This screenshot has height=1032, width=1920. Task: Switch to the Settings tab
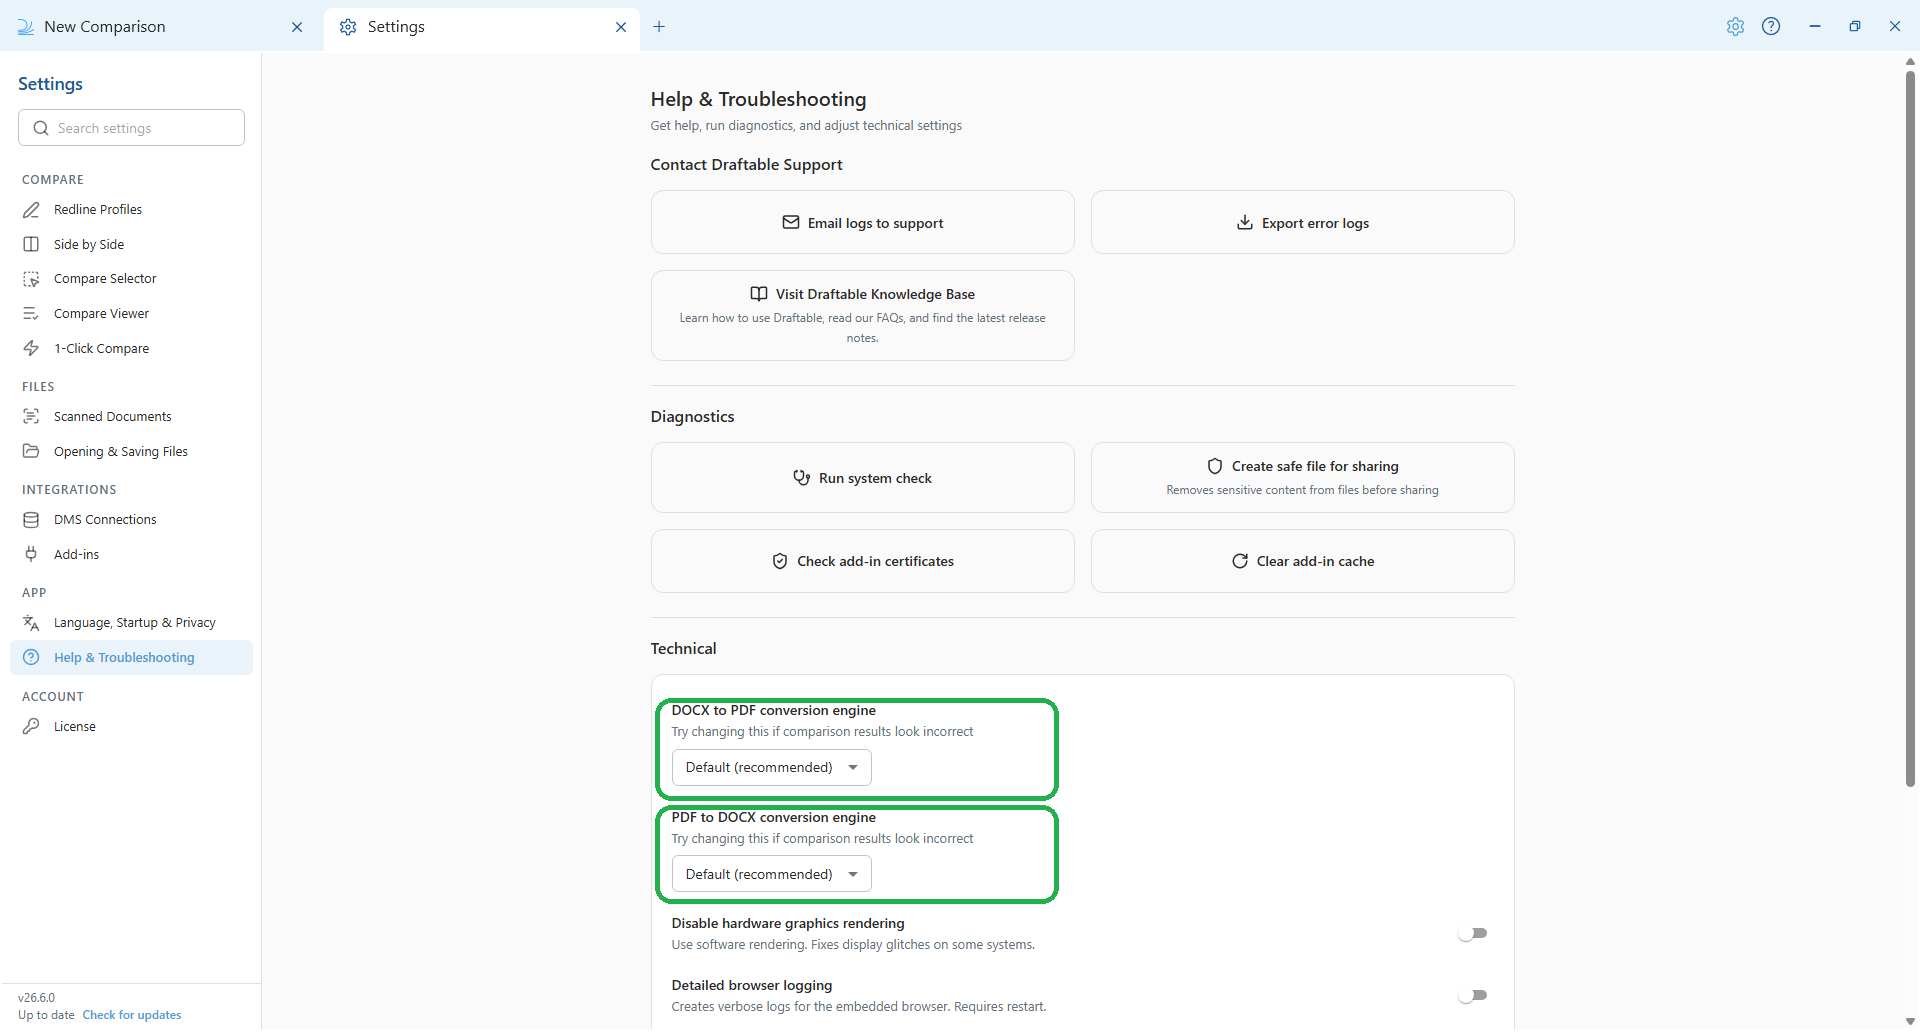(x=482, y=27)
